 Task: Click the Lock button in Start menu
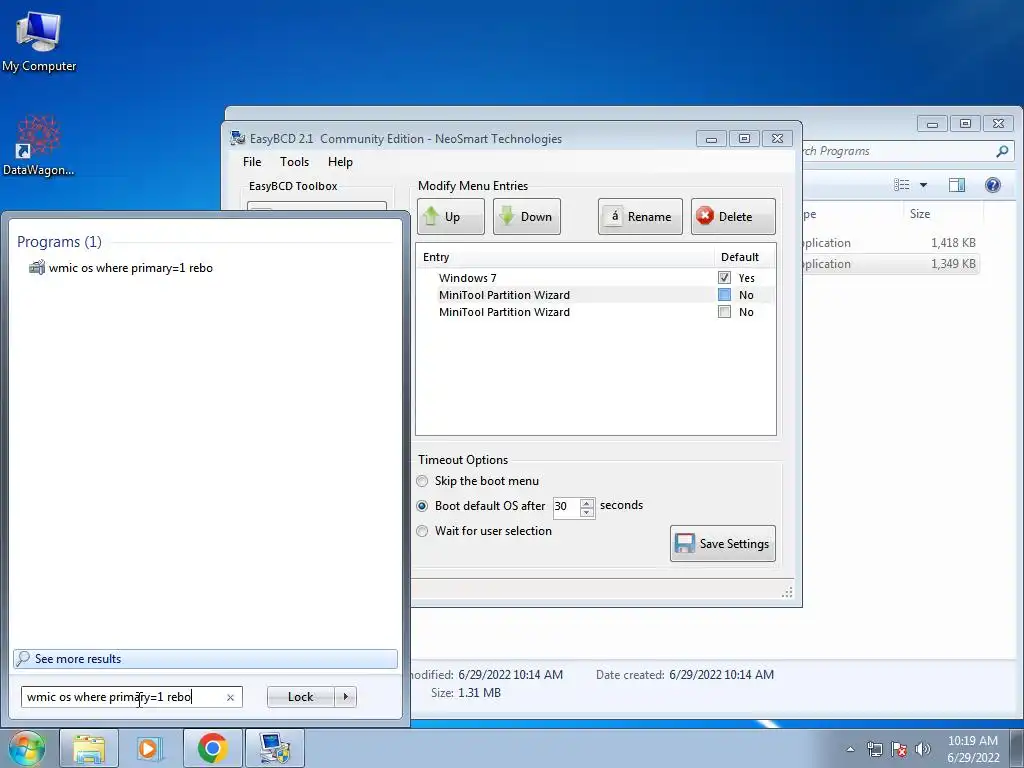[300, 697]
